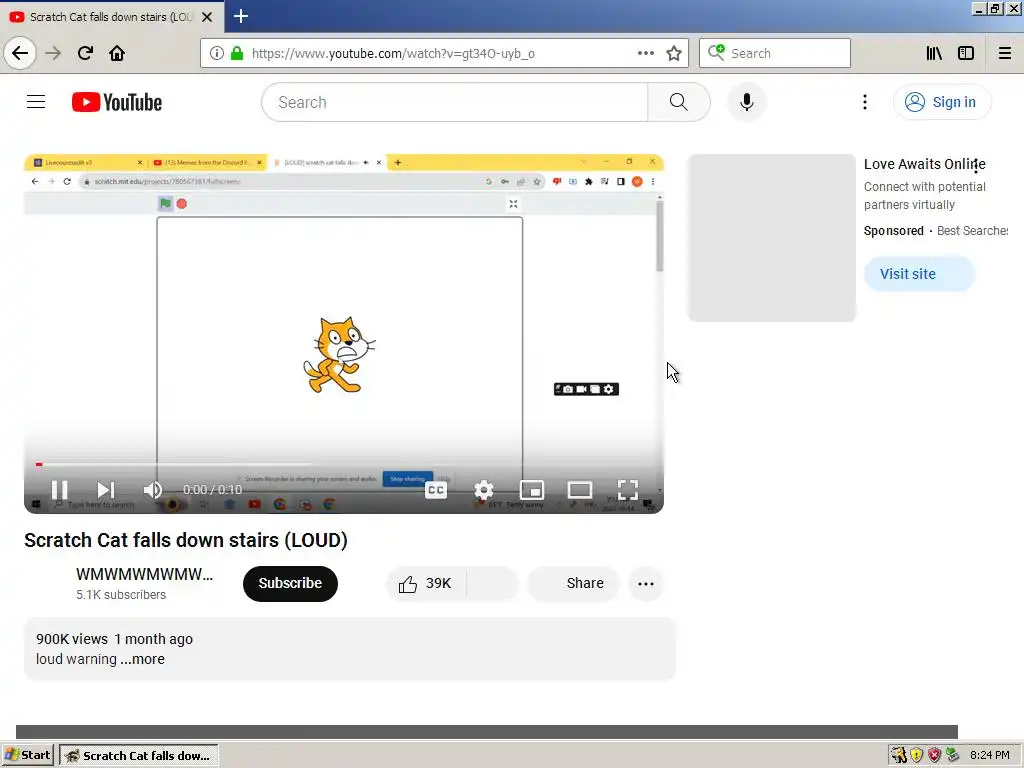
Task: Click the sponsored ad thumbnail
Action: tap(772, 238)
